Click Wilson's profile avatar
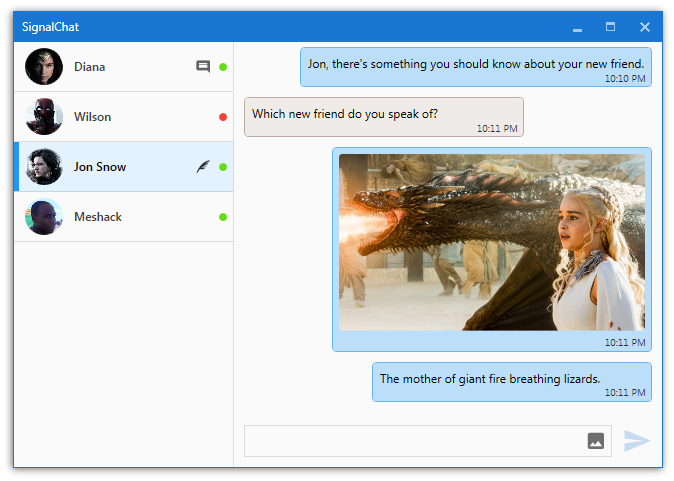Screen dimensions: 674x481 (x=44, y=116)
